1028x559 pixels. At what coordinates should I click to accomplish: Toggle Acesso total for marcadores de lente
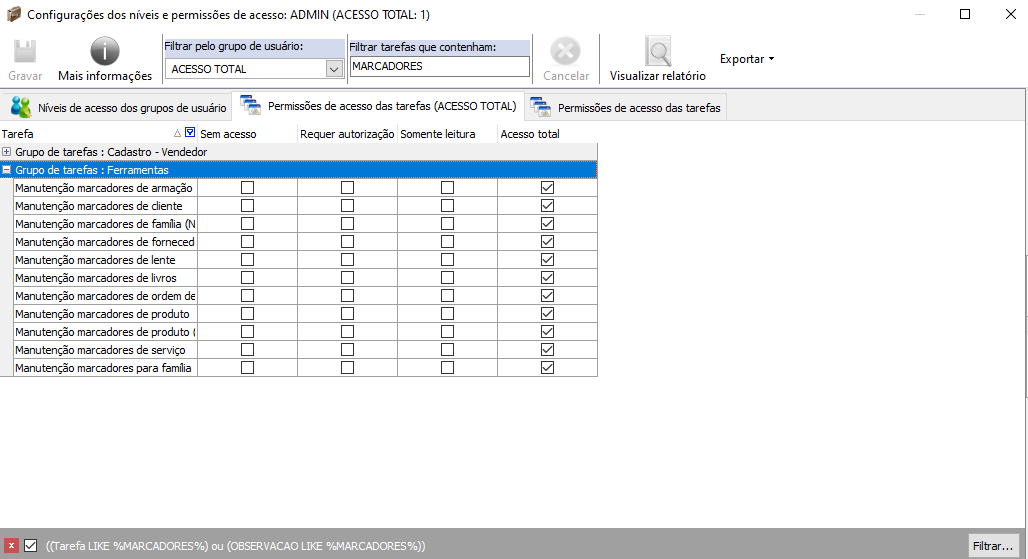547,260
